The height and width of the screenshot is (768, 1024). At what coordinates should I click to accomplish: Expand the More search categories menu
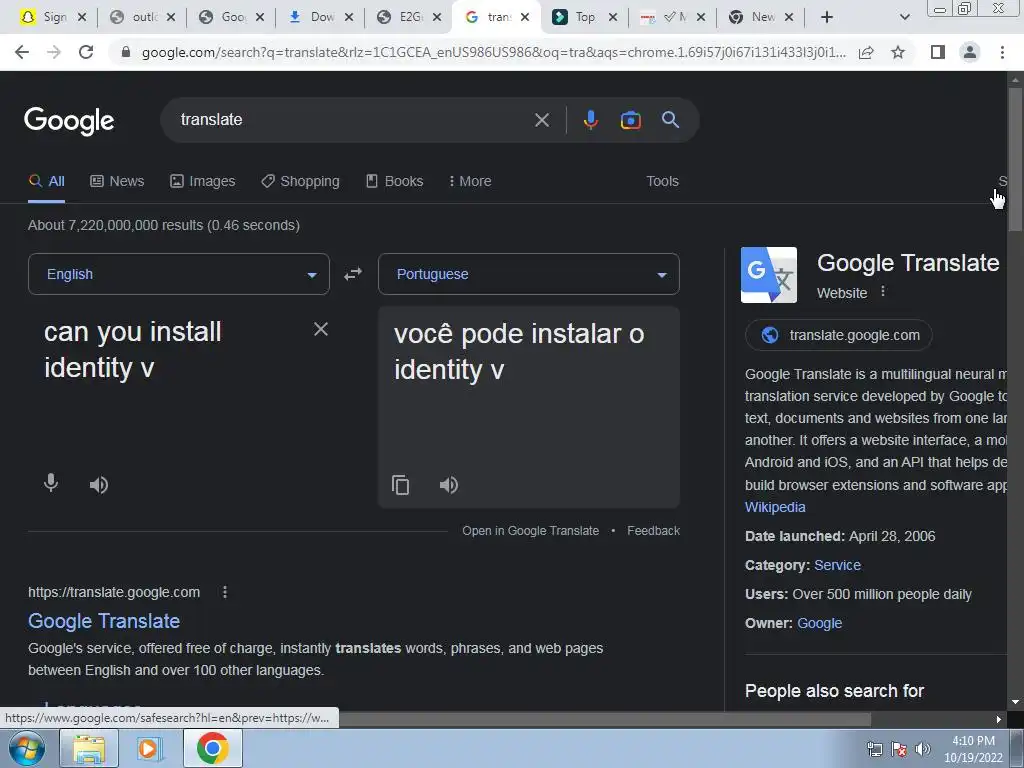[x=470, y=182]
